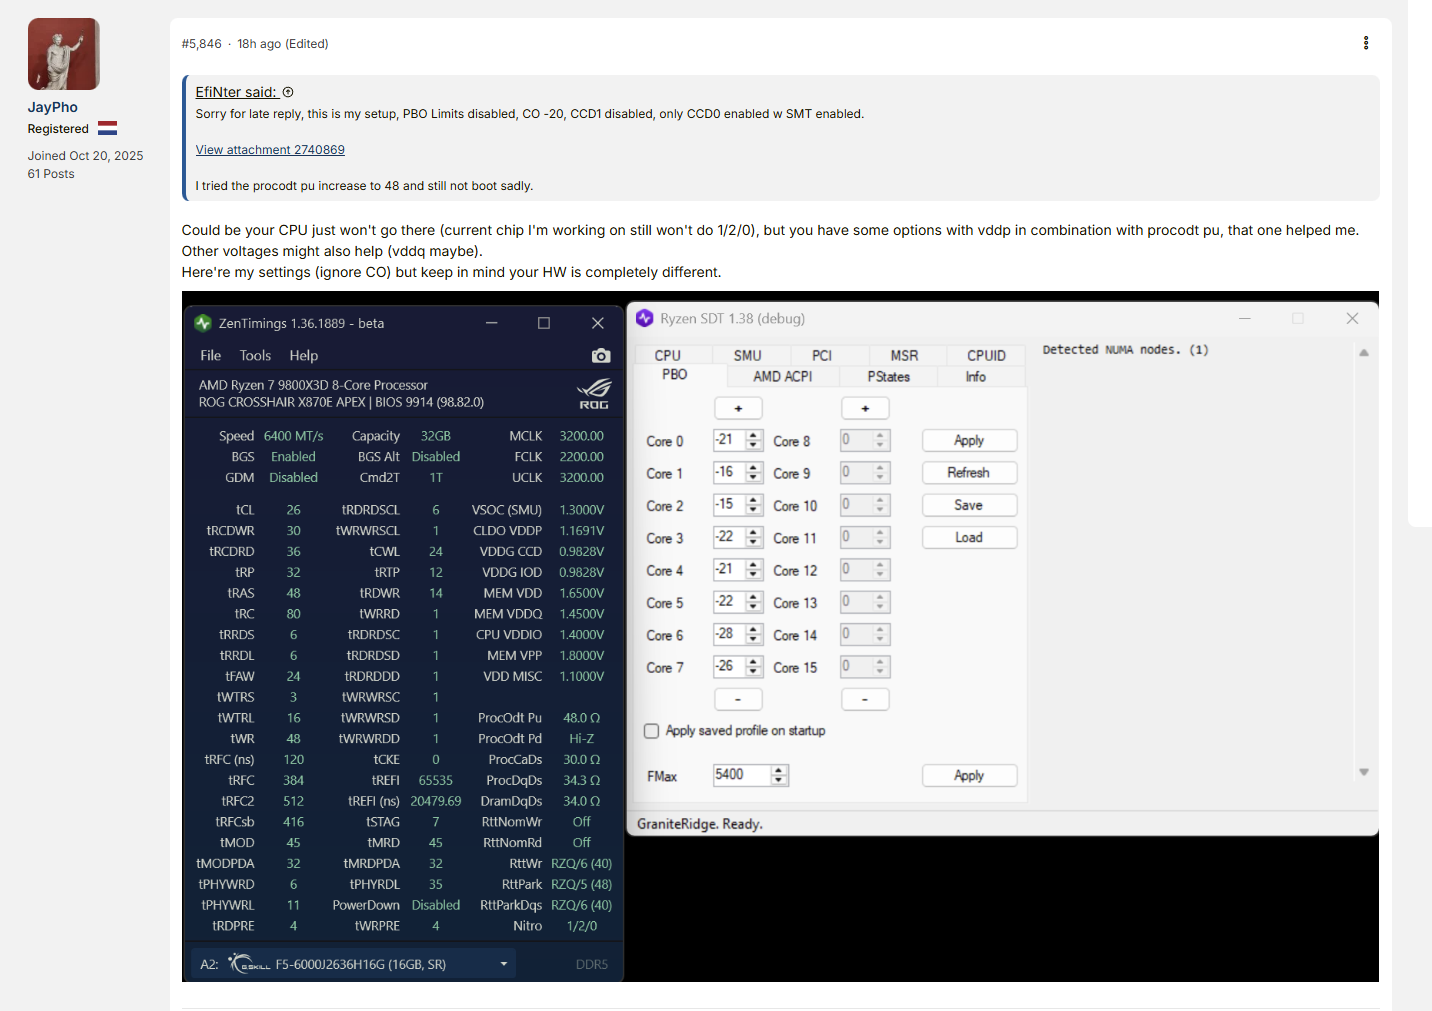Take a ZenTimings screenshot with camera icon
The image size is (1432, 1011).
[x=600, y=356]
